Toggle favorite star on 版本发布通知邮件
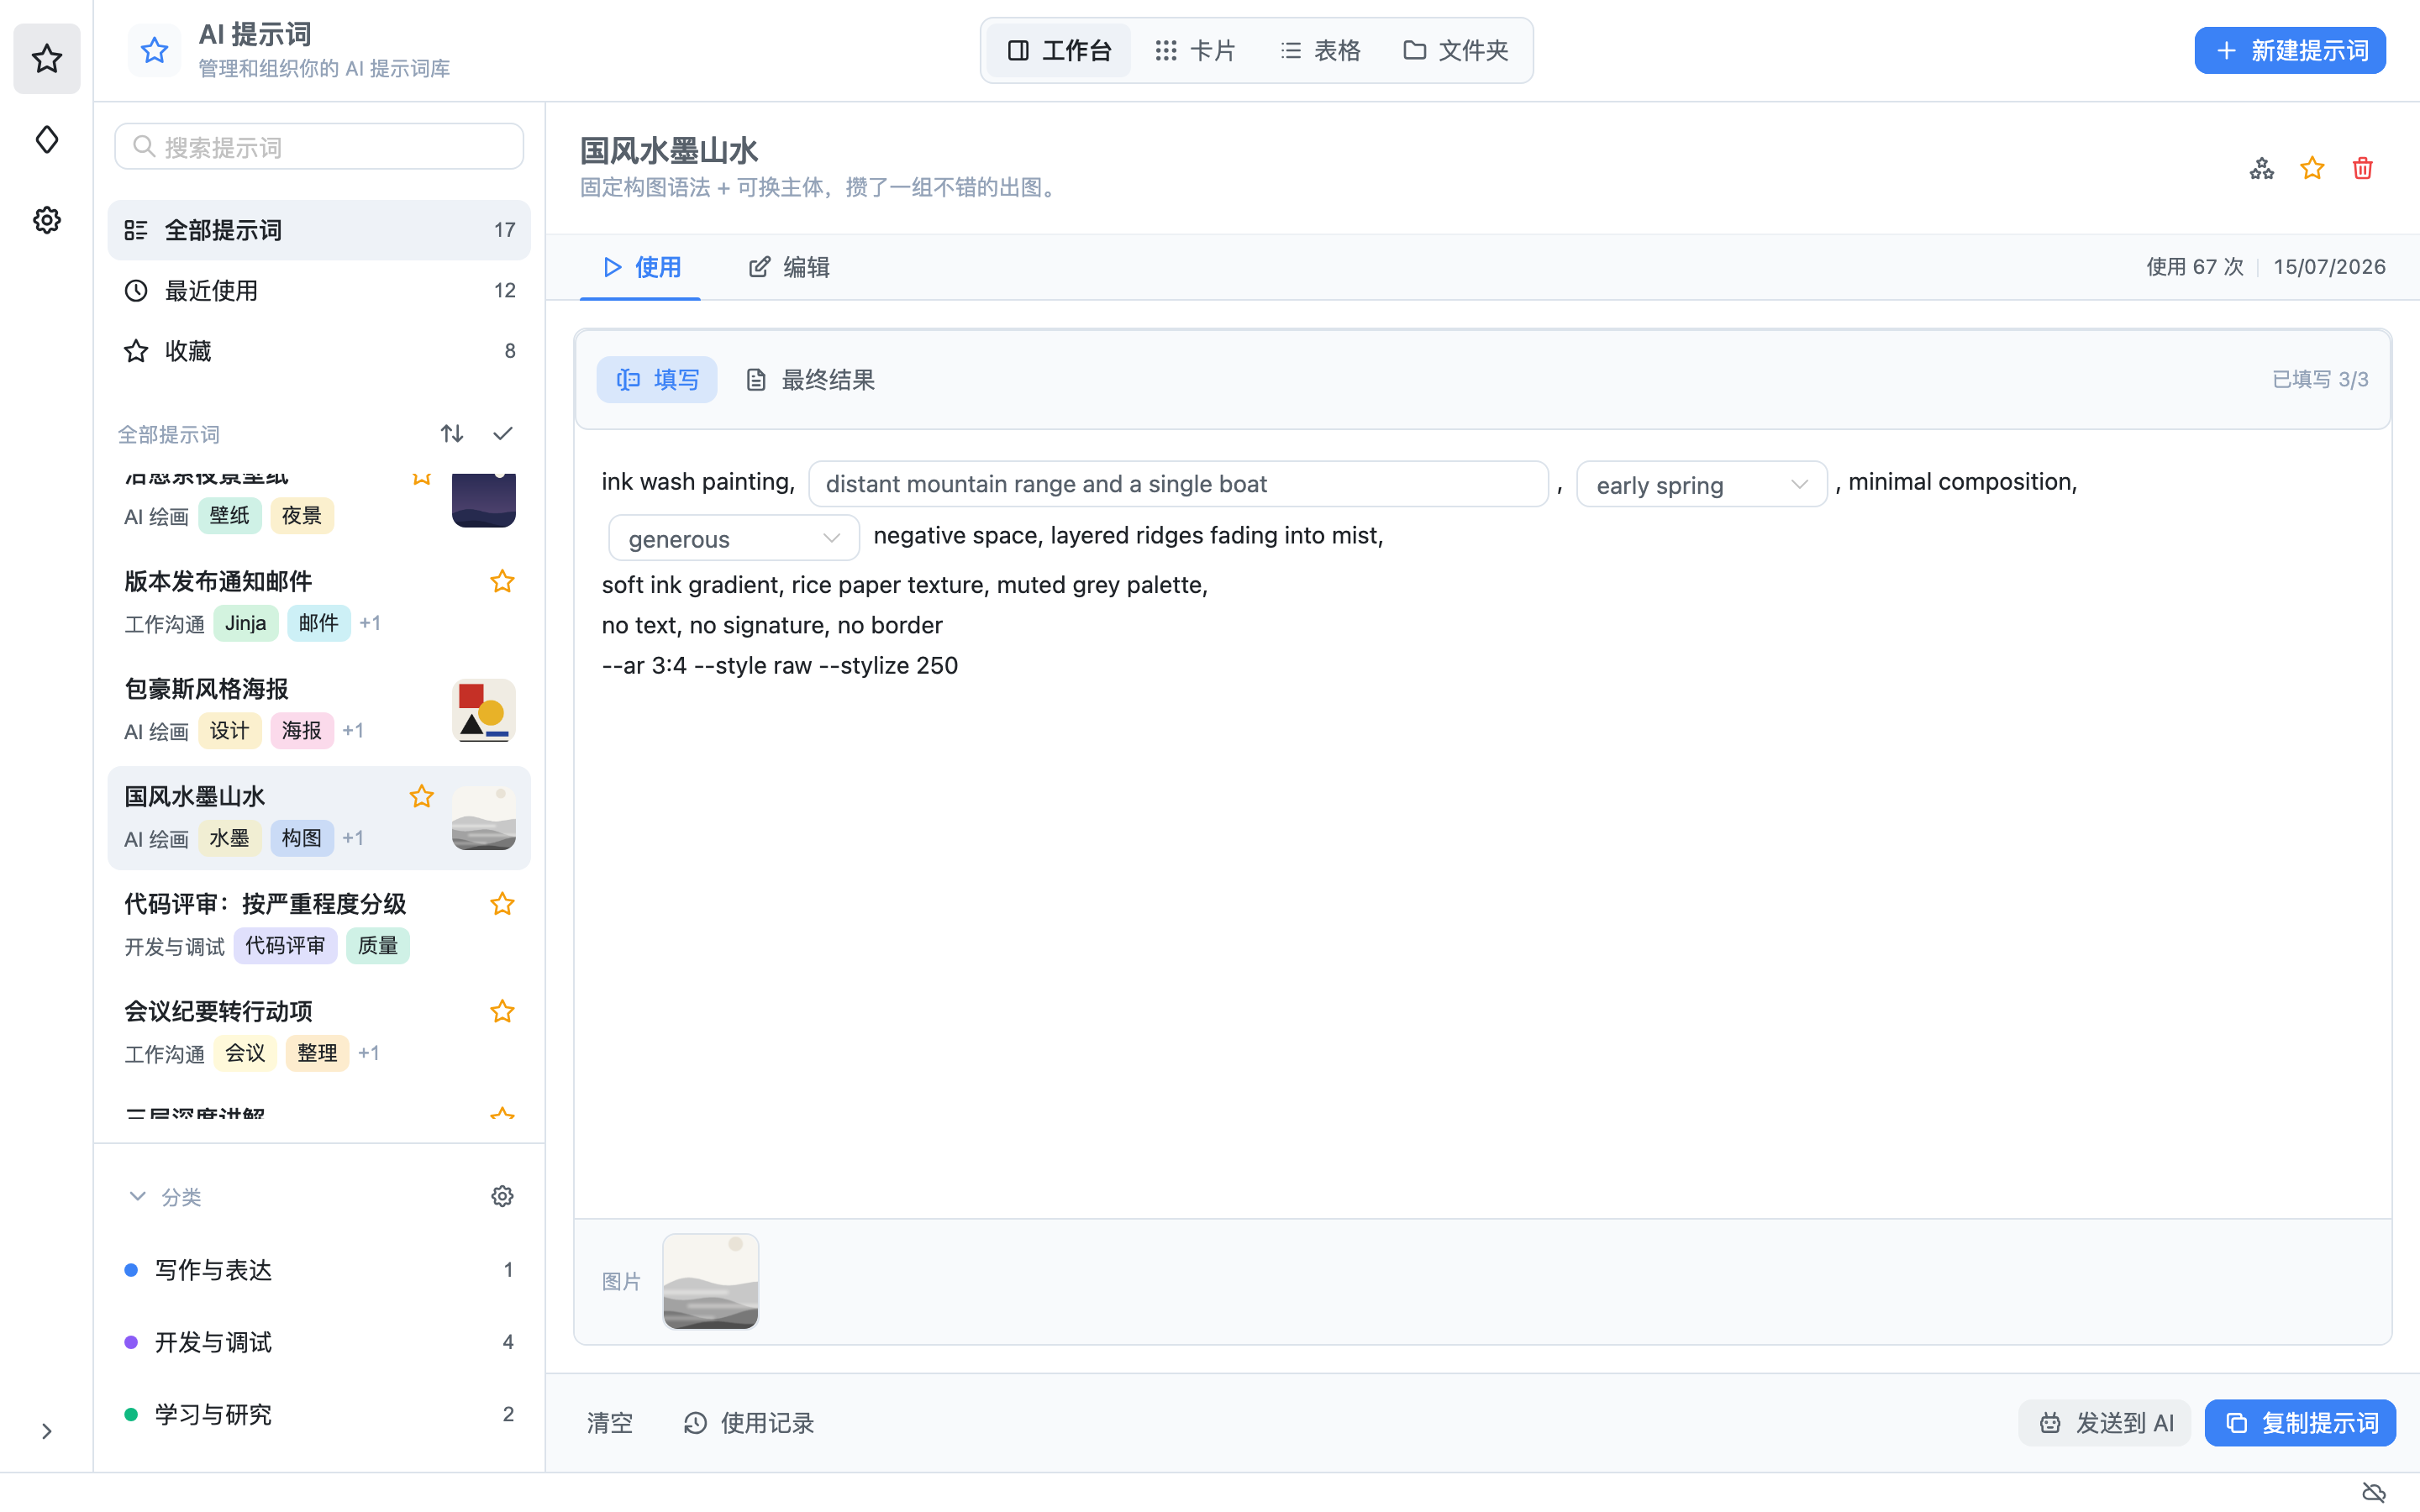This screenshot has height=1512, width=2420. pyautogui.click(x=502, y=581)
